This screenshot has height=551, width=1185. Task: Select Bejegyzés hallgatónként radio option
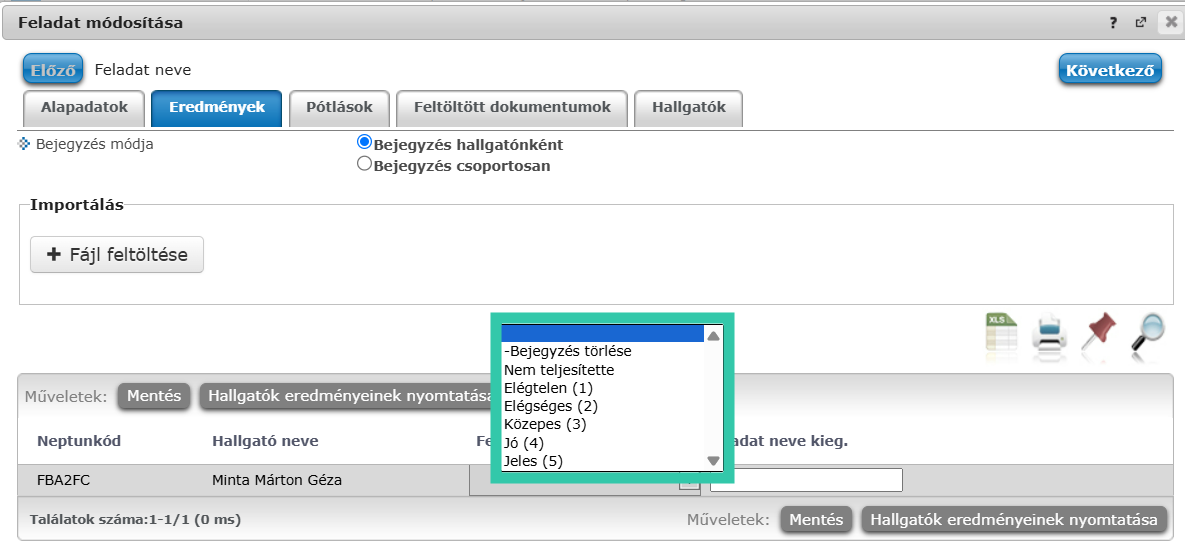365,143
